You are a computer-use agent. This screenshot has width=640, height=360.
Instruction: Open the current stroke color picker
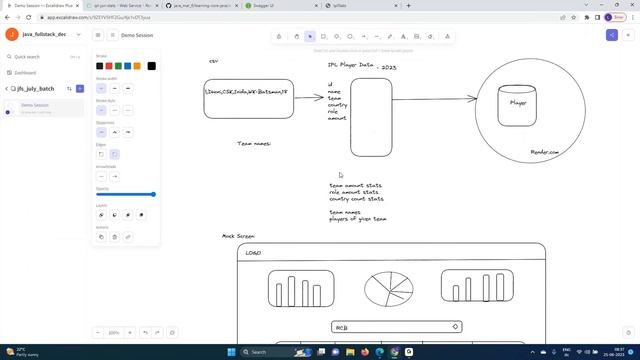coord(151,66)
